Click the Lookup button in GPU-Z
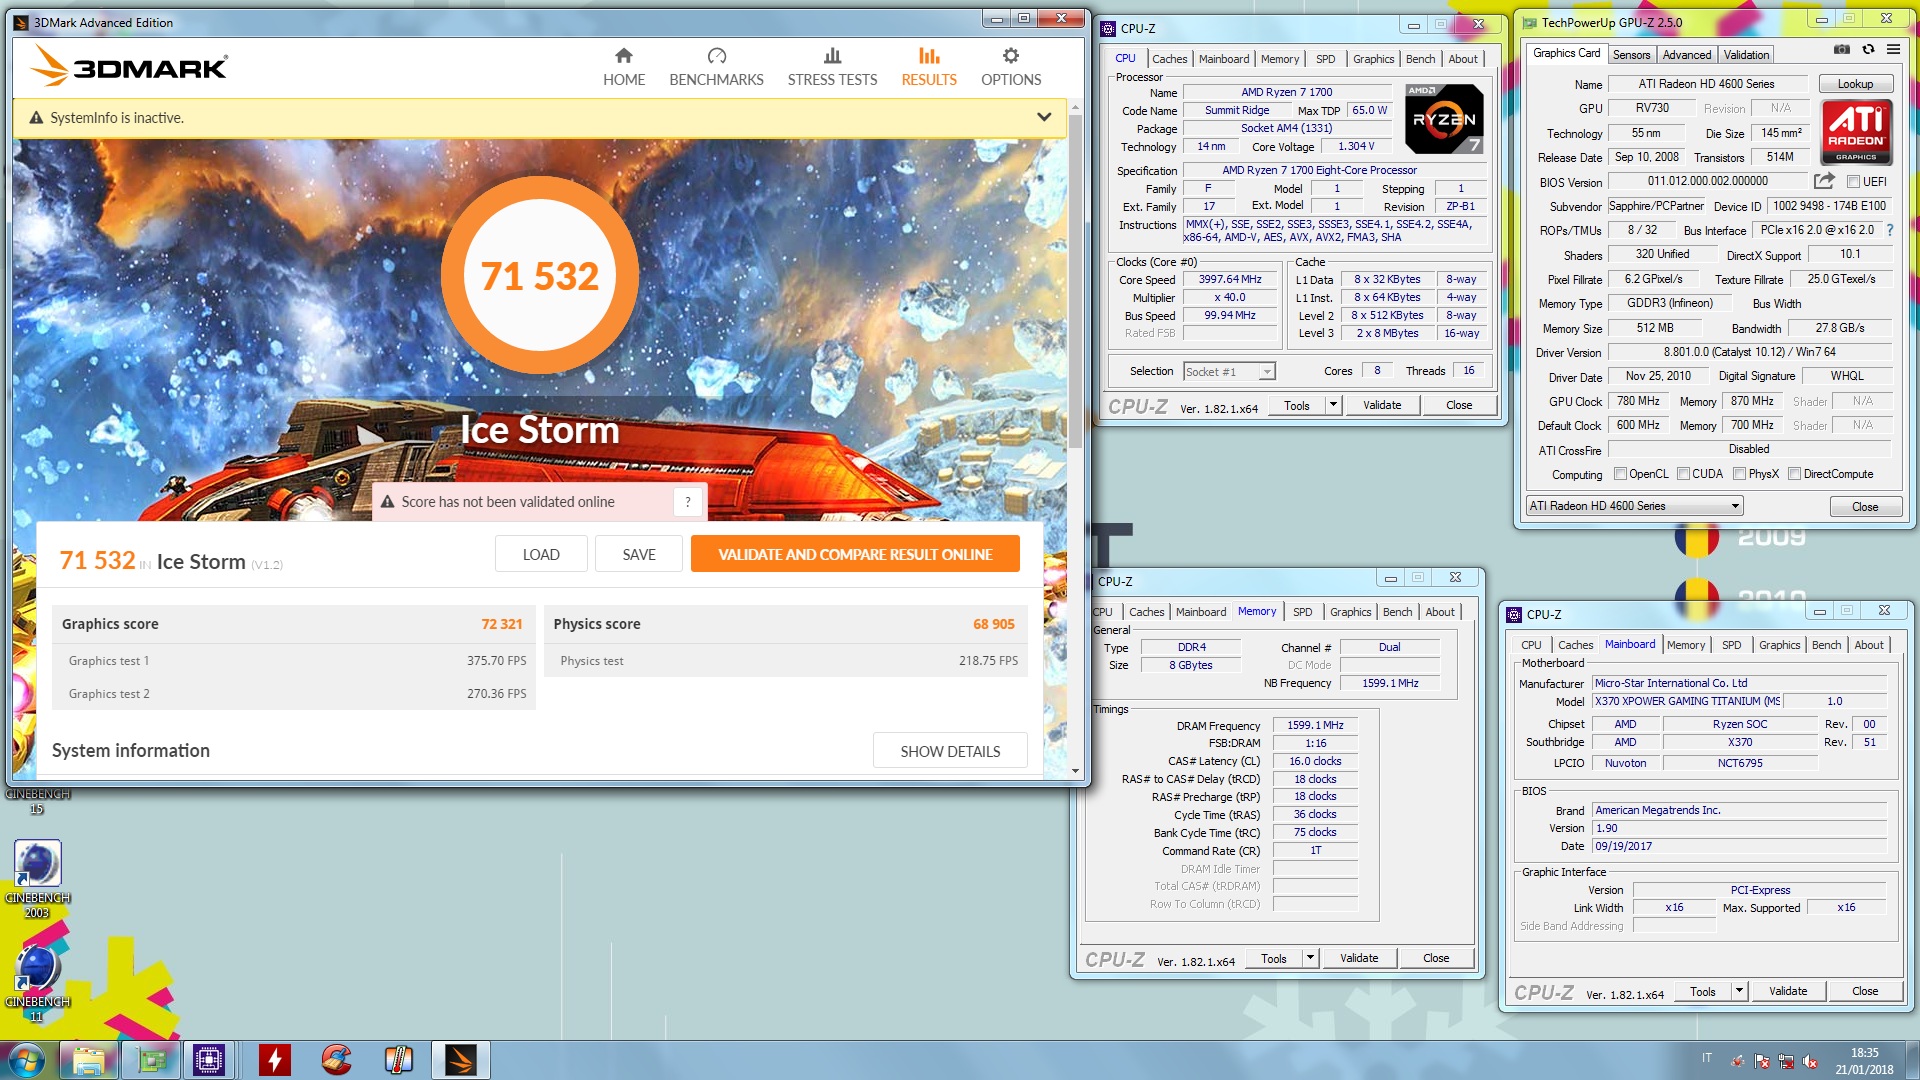 1855,84
